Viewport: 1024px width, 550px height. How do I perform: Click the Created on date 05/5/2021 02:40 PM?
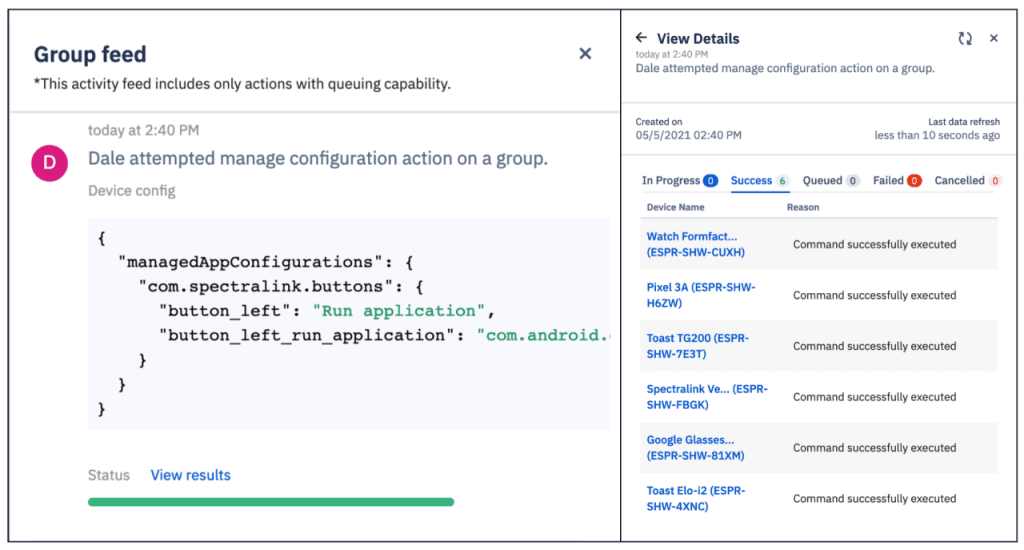click(x=688, y=135)
